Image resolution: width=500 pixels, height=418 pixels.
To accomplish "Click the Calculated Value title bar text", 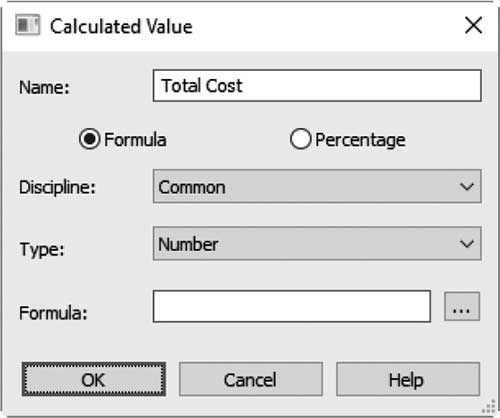I will (121, 26).
